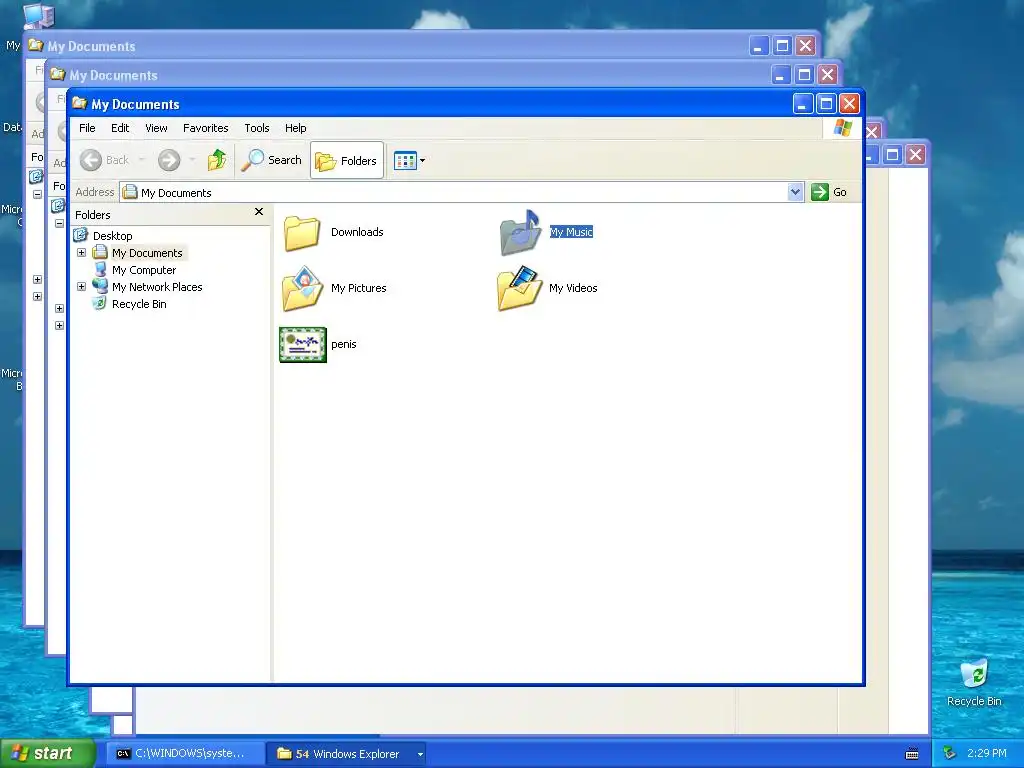Select the Downloads folder icon
Viewport: 1024px width, 768px height.
[302, 233]
